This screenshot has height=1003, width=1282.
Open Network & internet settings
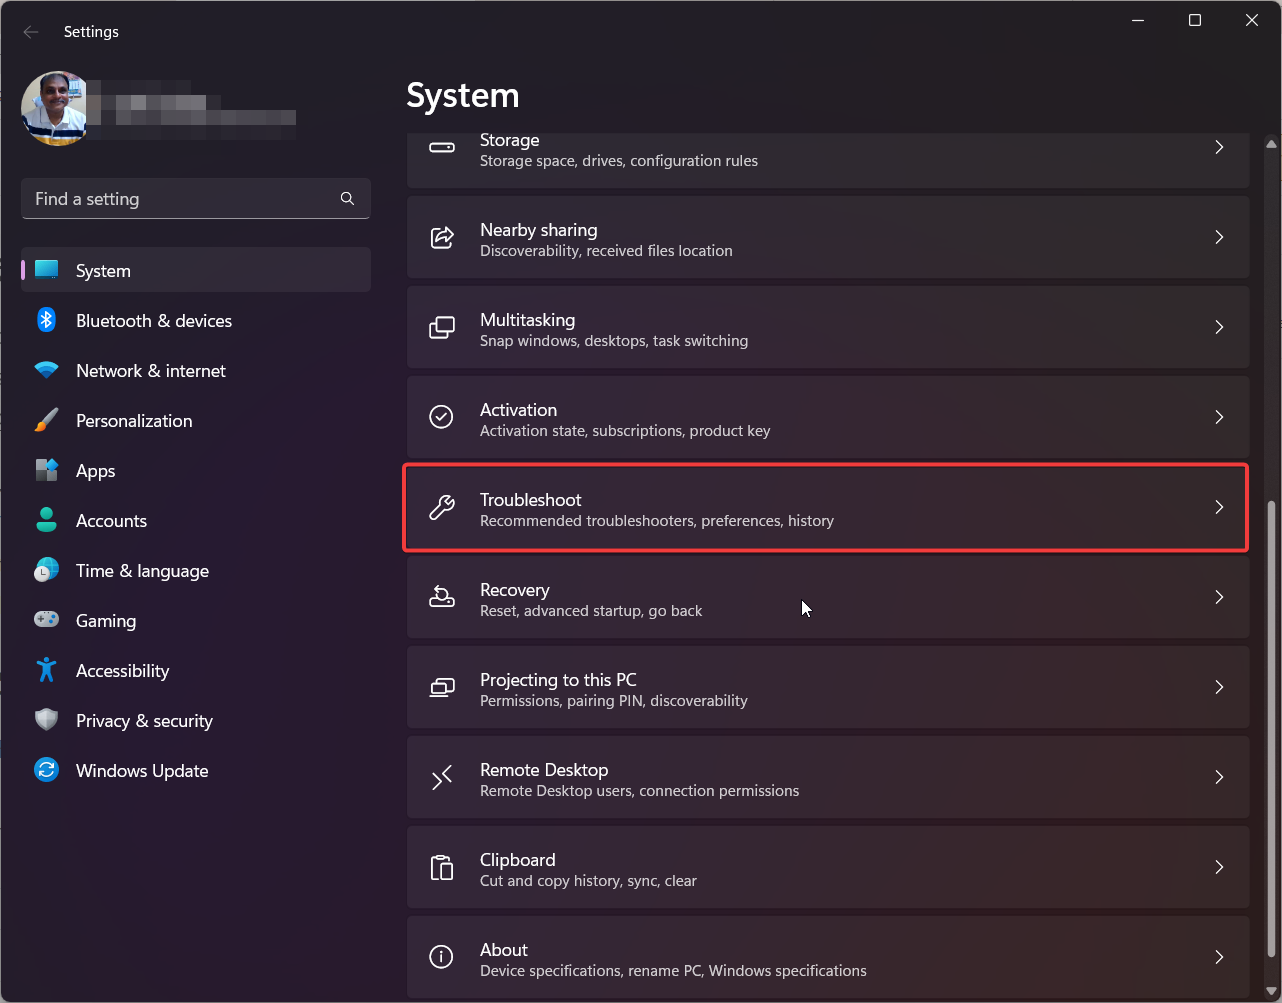[x=196, y=370]
